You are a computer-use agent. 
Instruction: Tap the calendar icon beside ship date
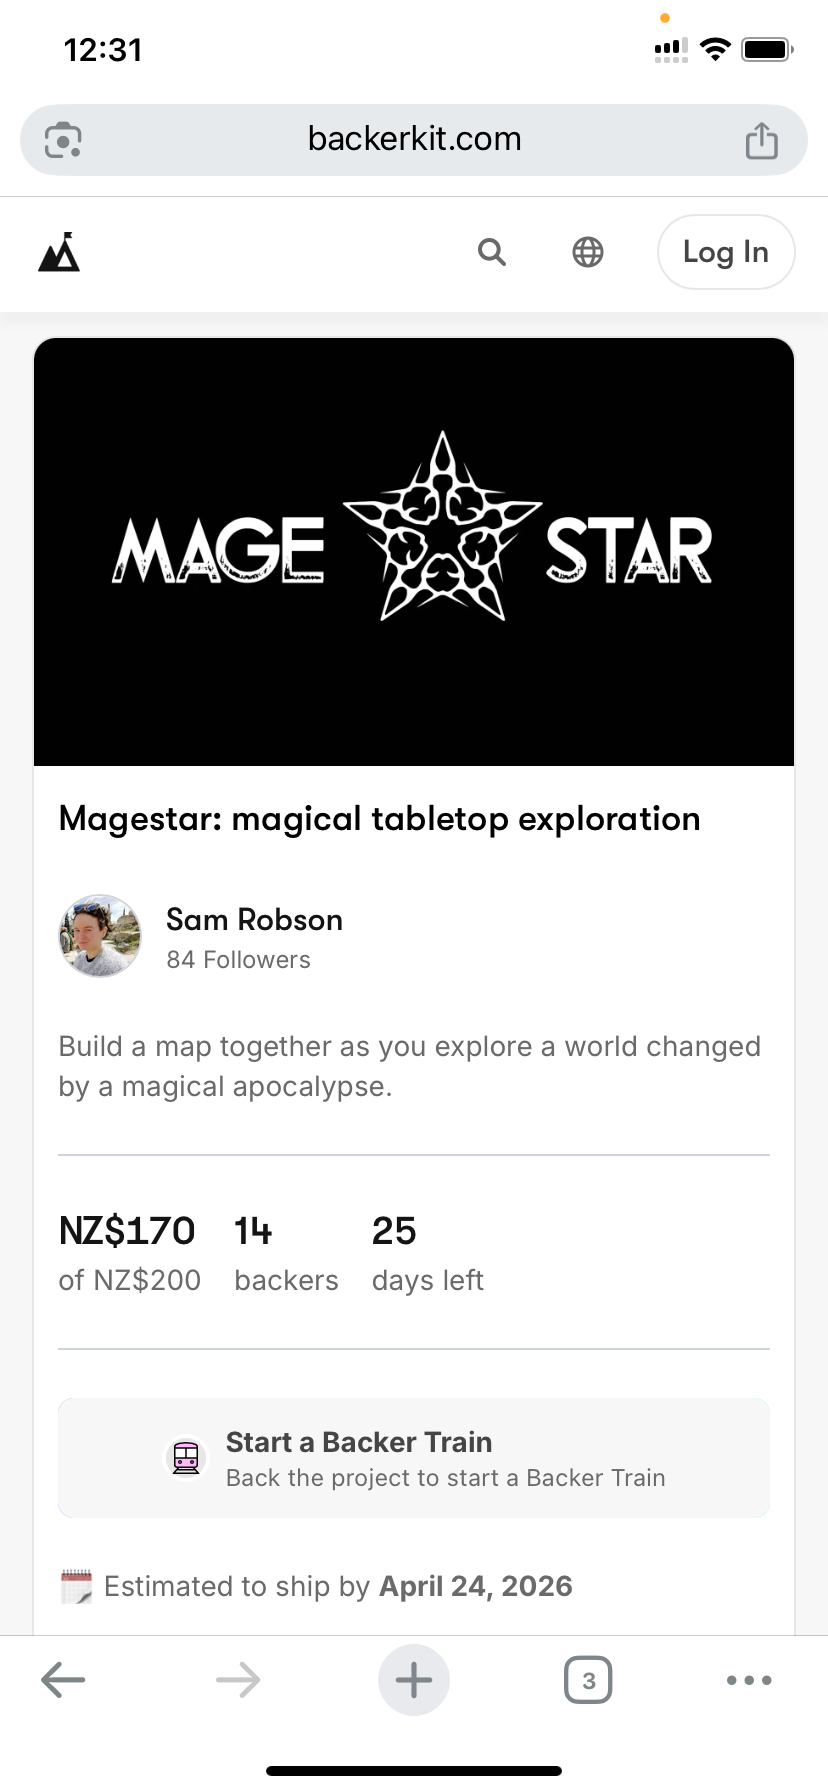point(76,1587)
